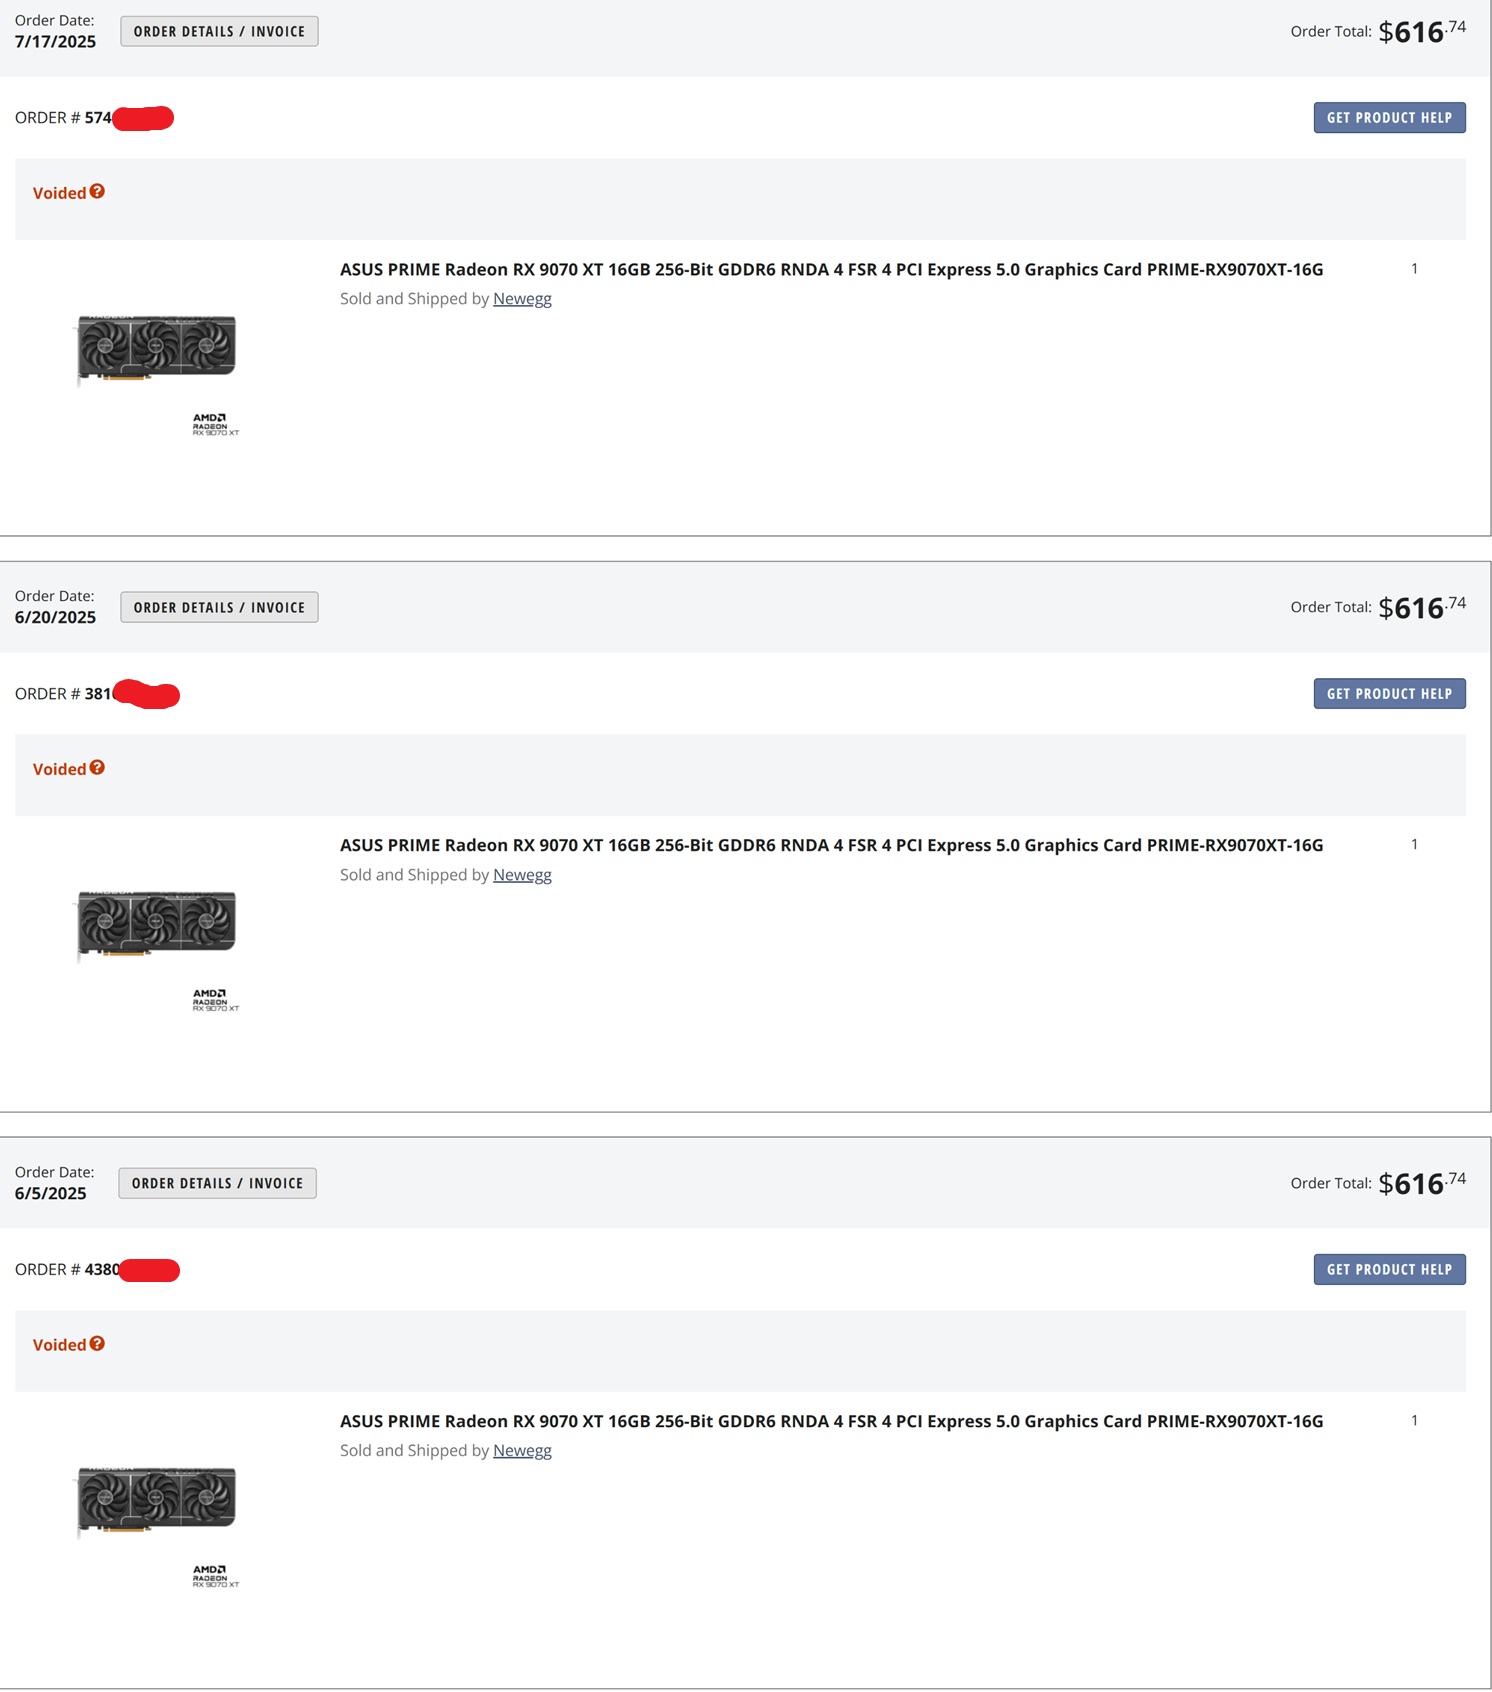
Task: Open Newegg seller link in 7/17/2025 order
Action: click(x=522, y=299)
